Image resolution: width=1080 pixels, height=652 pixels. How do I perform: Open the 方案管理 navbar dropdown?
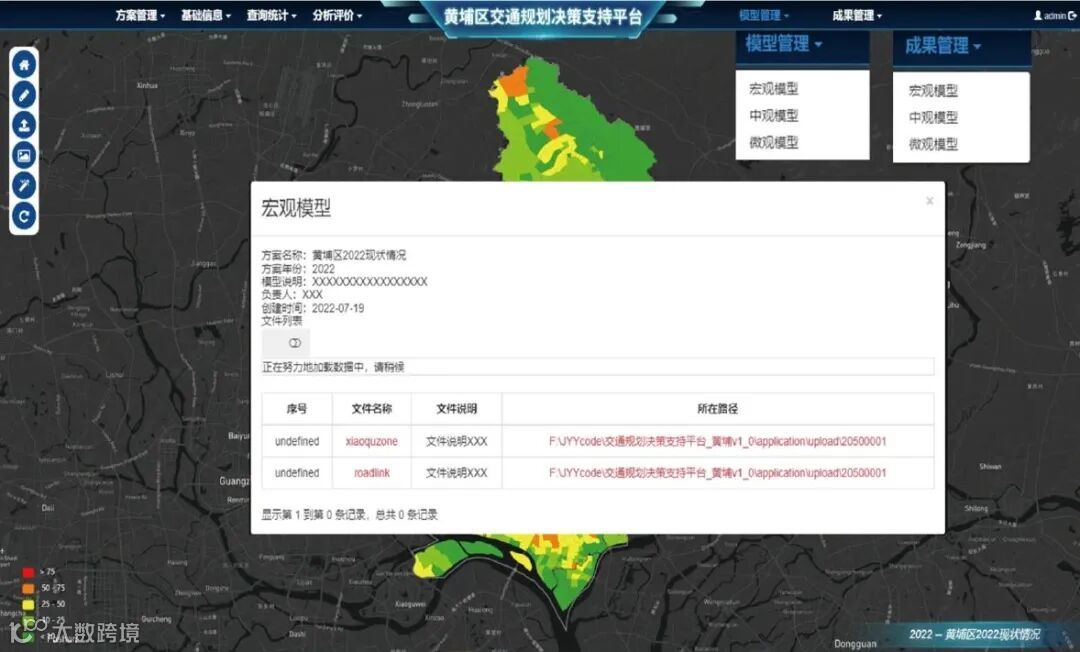point(140,15)
